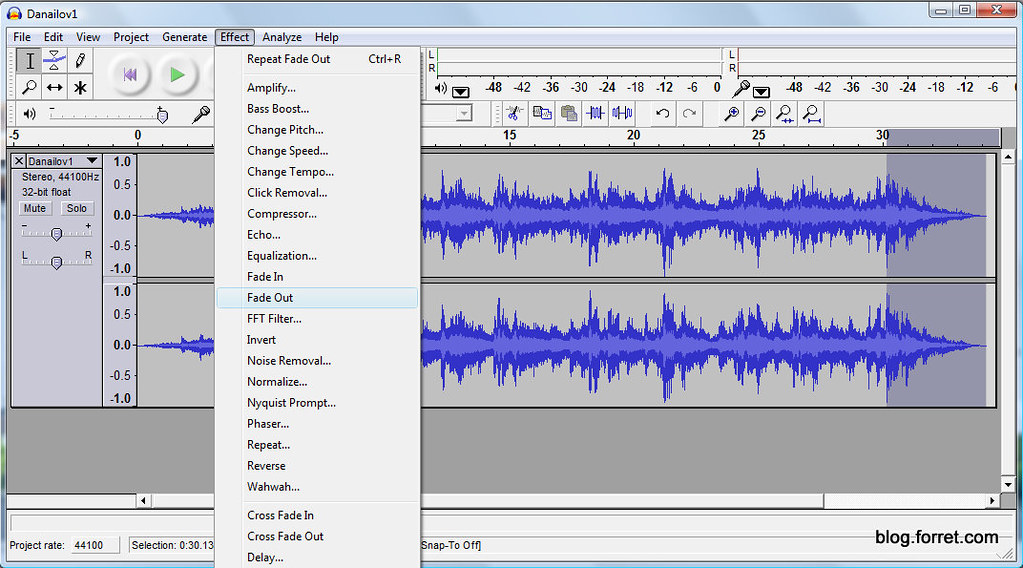Click the green Play button
Viewport: 1023px width, 568px height.
point(177,75)
